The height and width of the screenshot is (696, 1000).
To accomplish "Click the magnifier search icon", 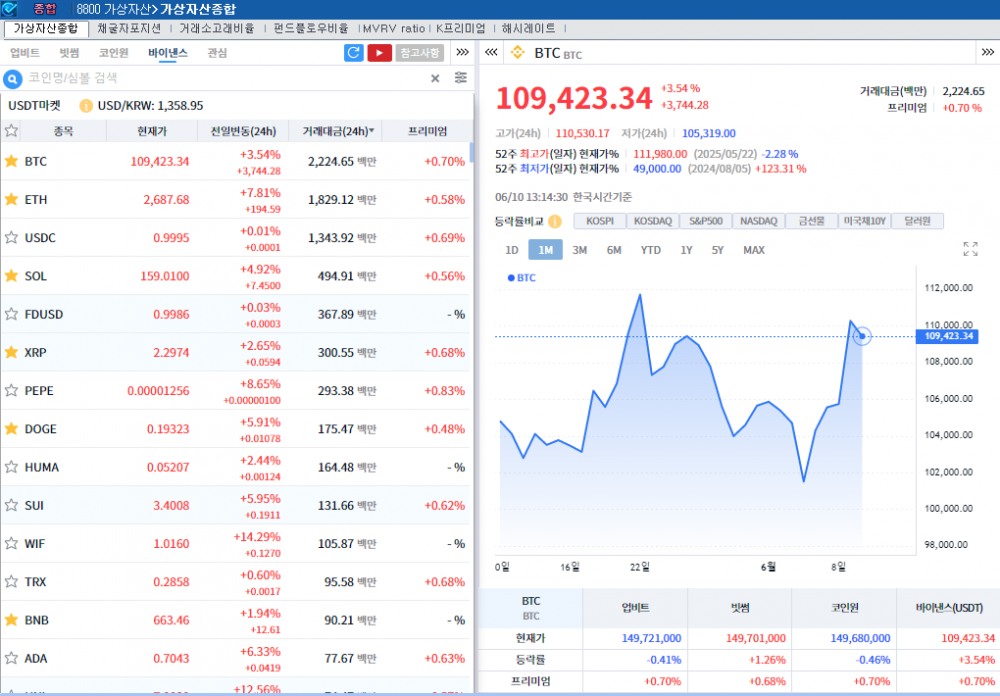I will (13, 78).
